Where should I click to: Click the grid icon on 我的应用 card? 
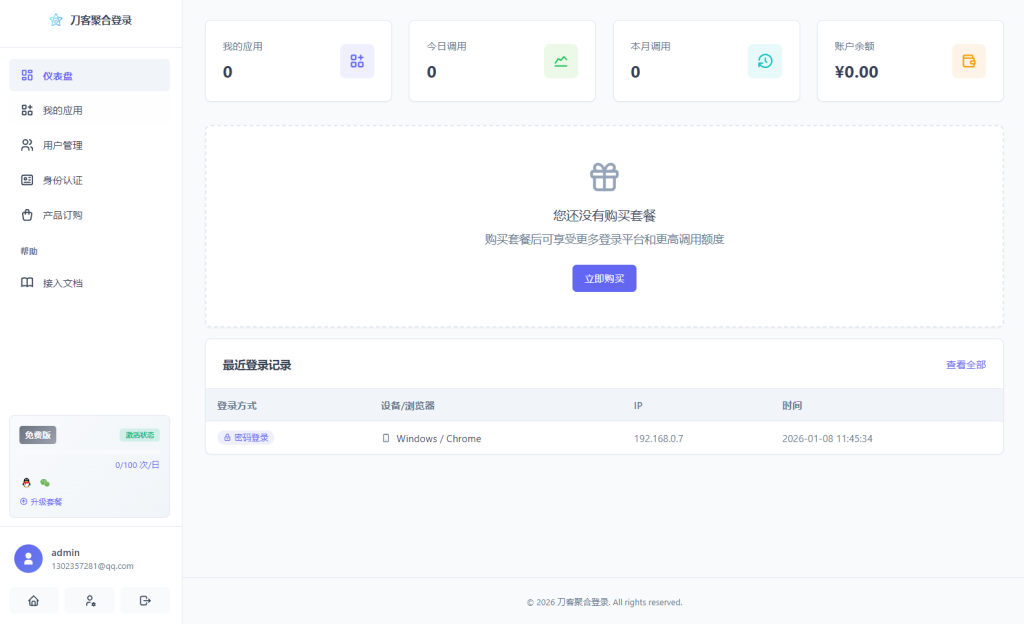(x=357, y=61)
